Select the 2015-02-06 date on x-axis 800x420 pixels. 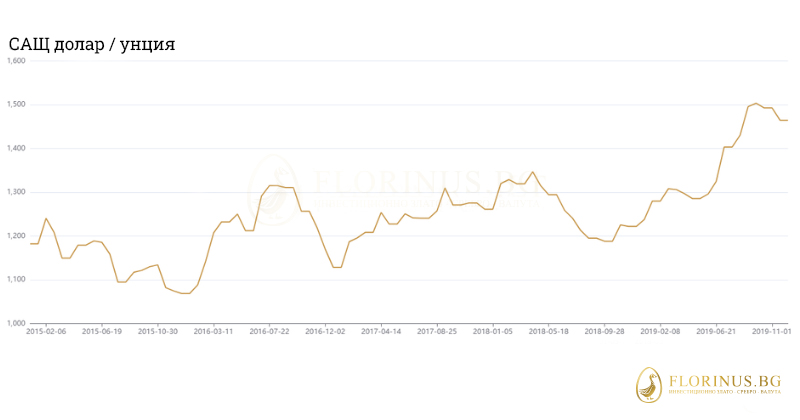click(46, 331)
